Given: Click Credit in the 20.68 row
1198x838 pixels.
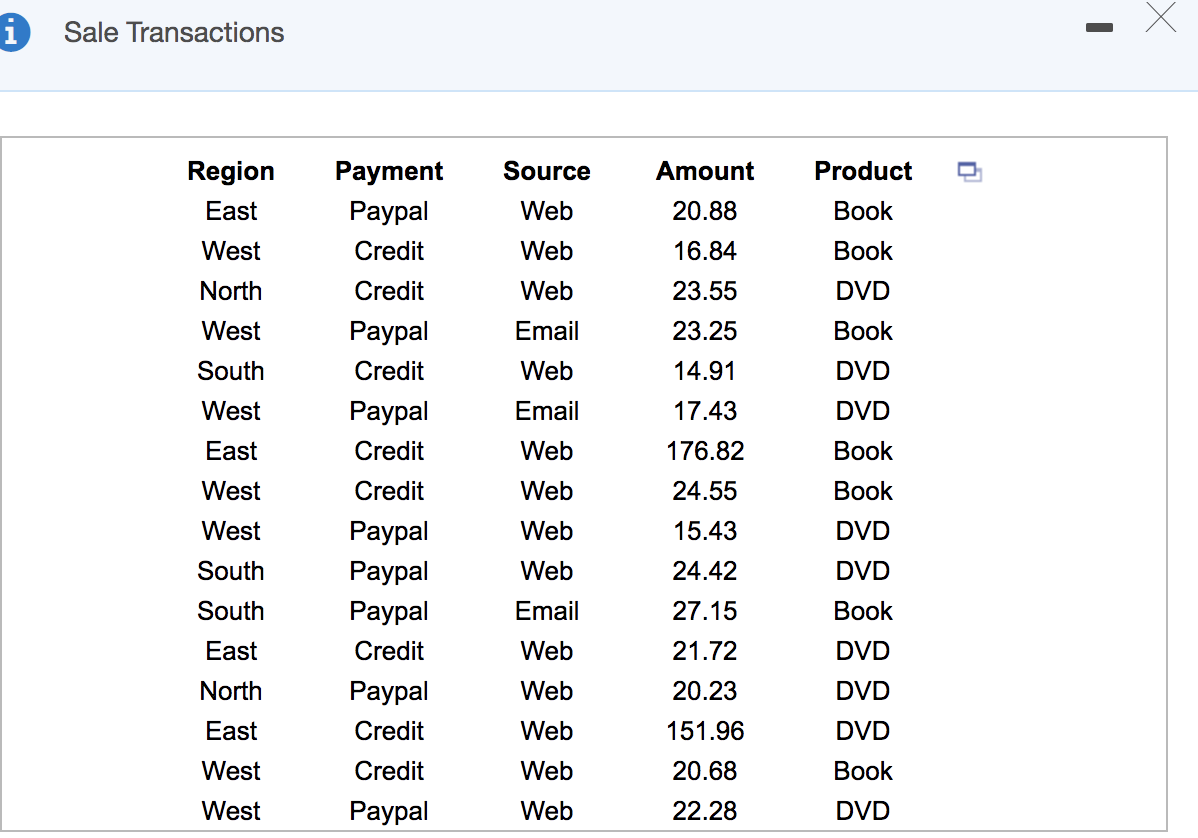Looking at the screenshot, I should click(389, 771).
